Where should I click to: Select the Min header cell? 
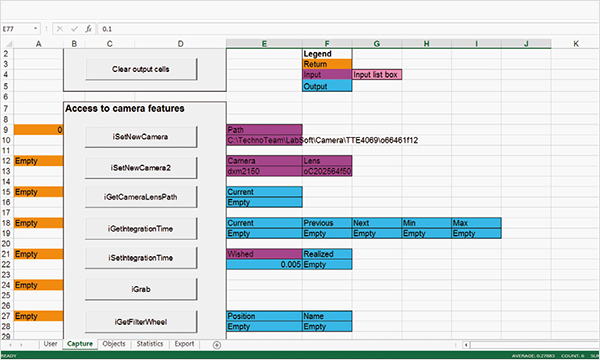pos(427,223)
